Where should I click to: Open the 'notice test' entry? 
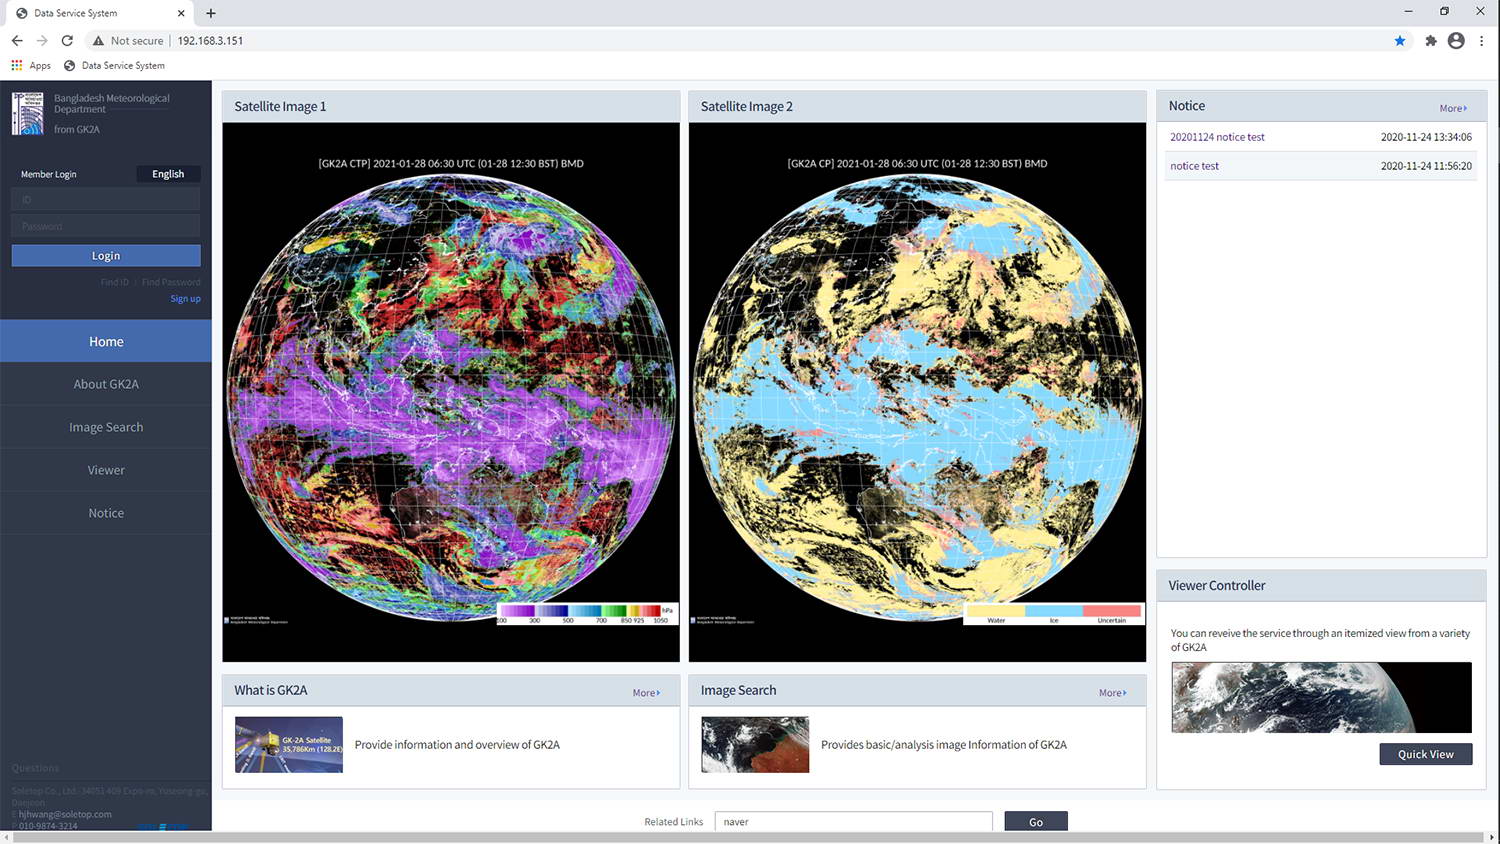(x=1194, y=166)
